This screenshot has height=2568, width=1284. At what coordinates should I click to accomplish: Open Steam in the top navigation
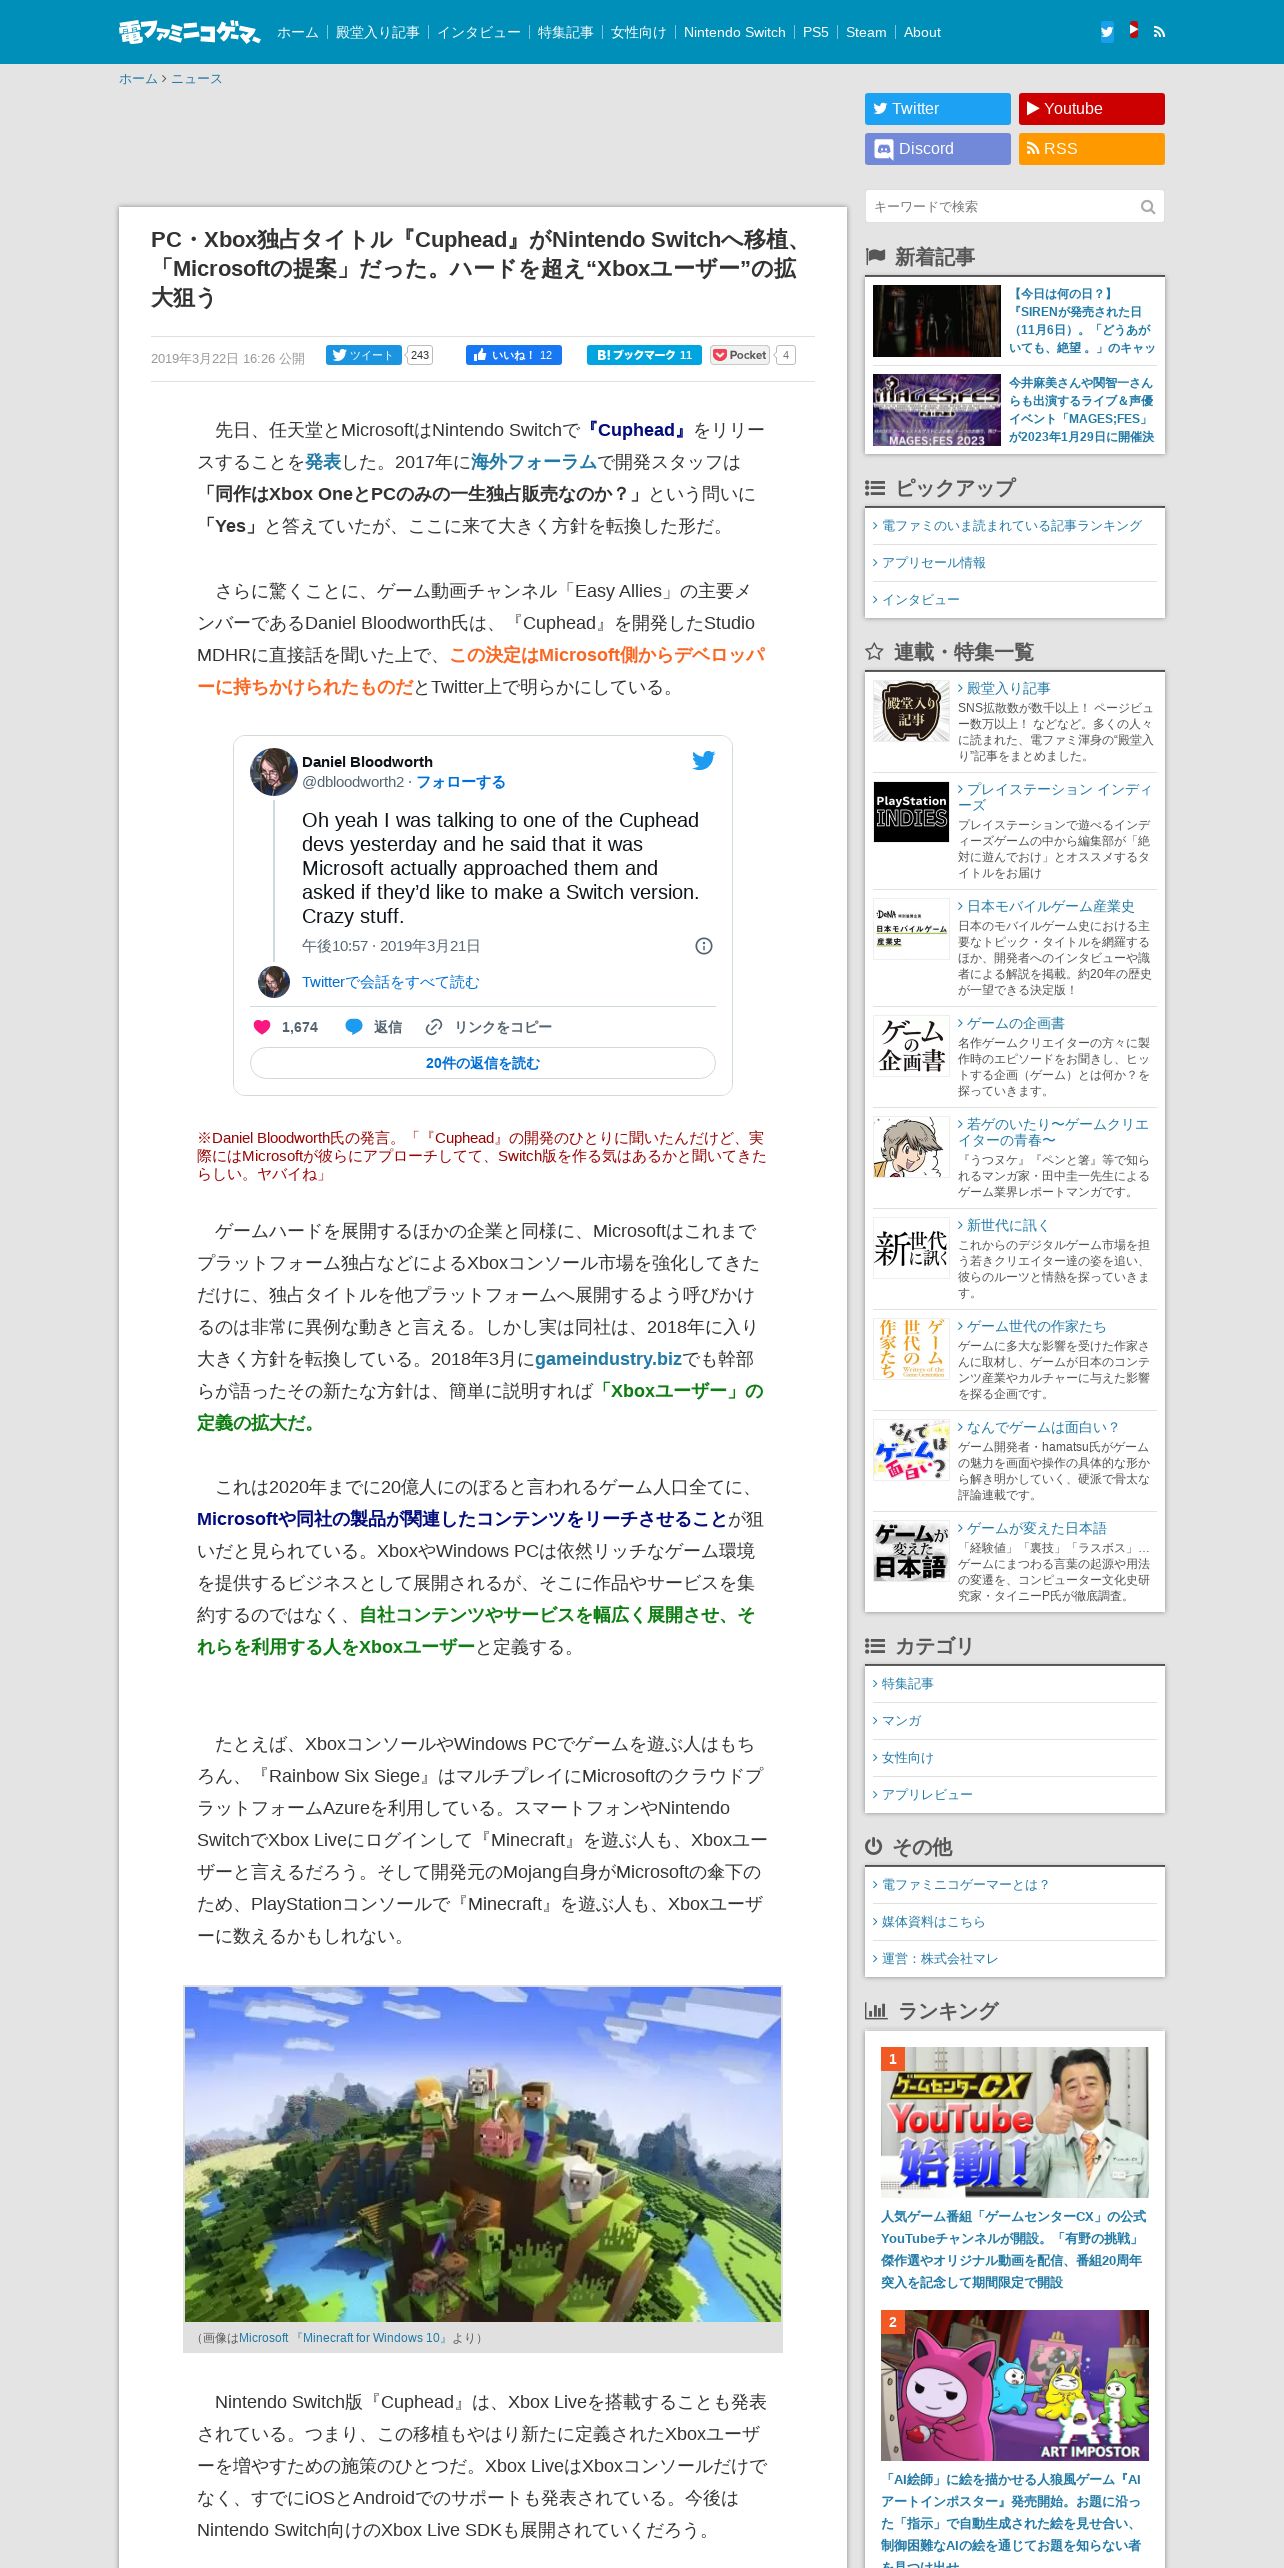[x=866, y=32]
